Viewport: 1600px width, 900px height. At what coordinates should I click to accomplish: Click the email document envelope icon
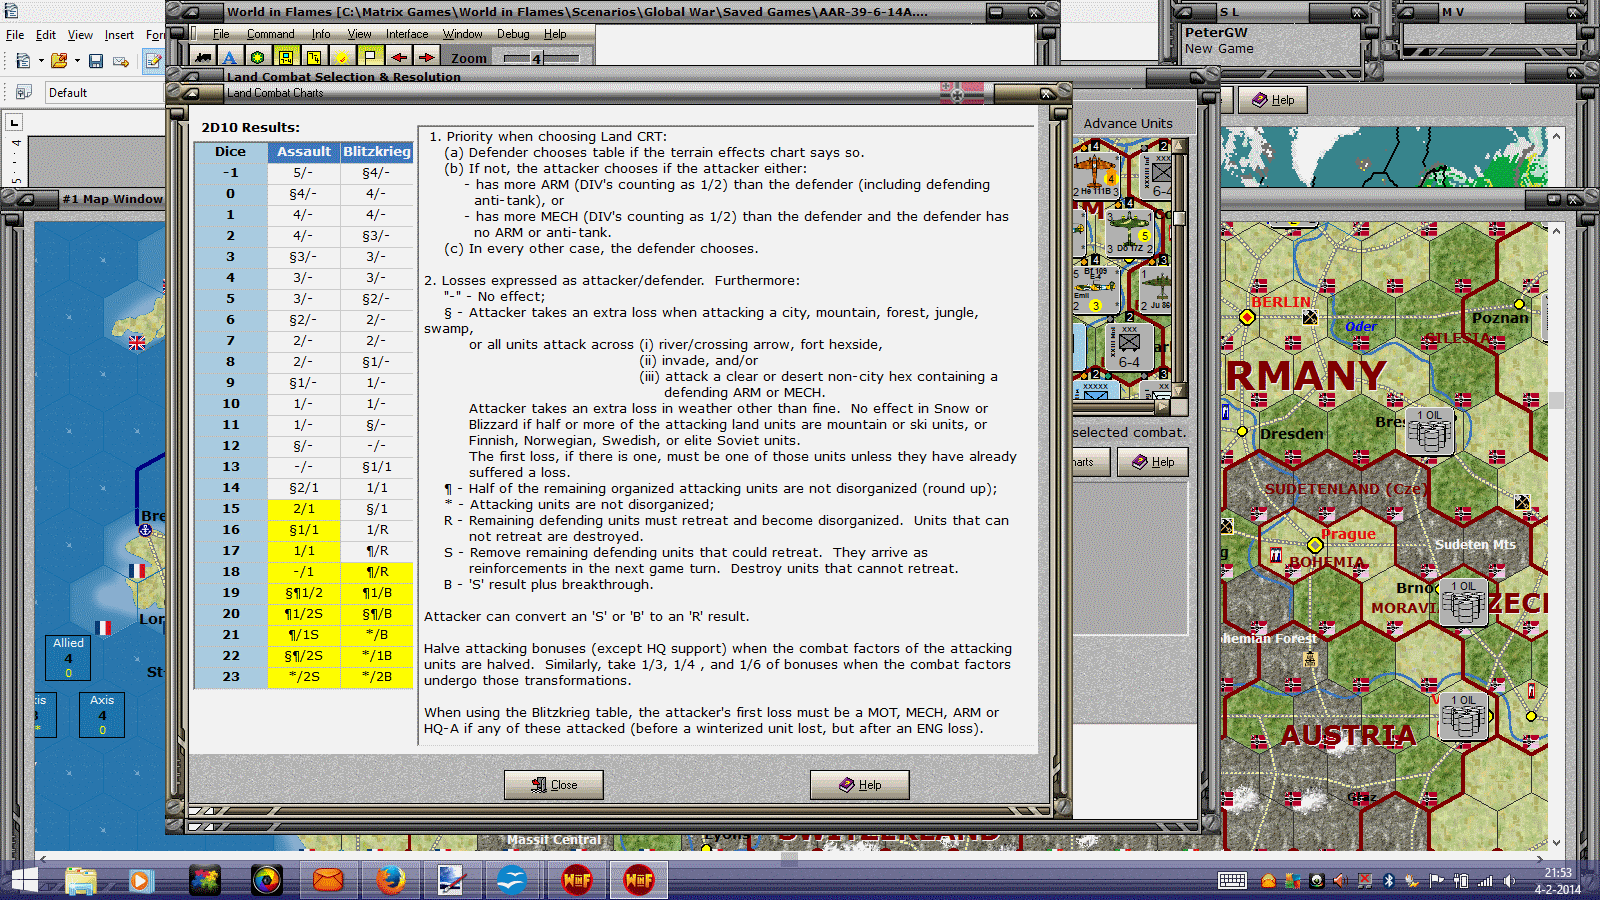(x=121, y=61)
